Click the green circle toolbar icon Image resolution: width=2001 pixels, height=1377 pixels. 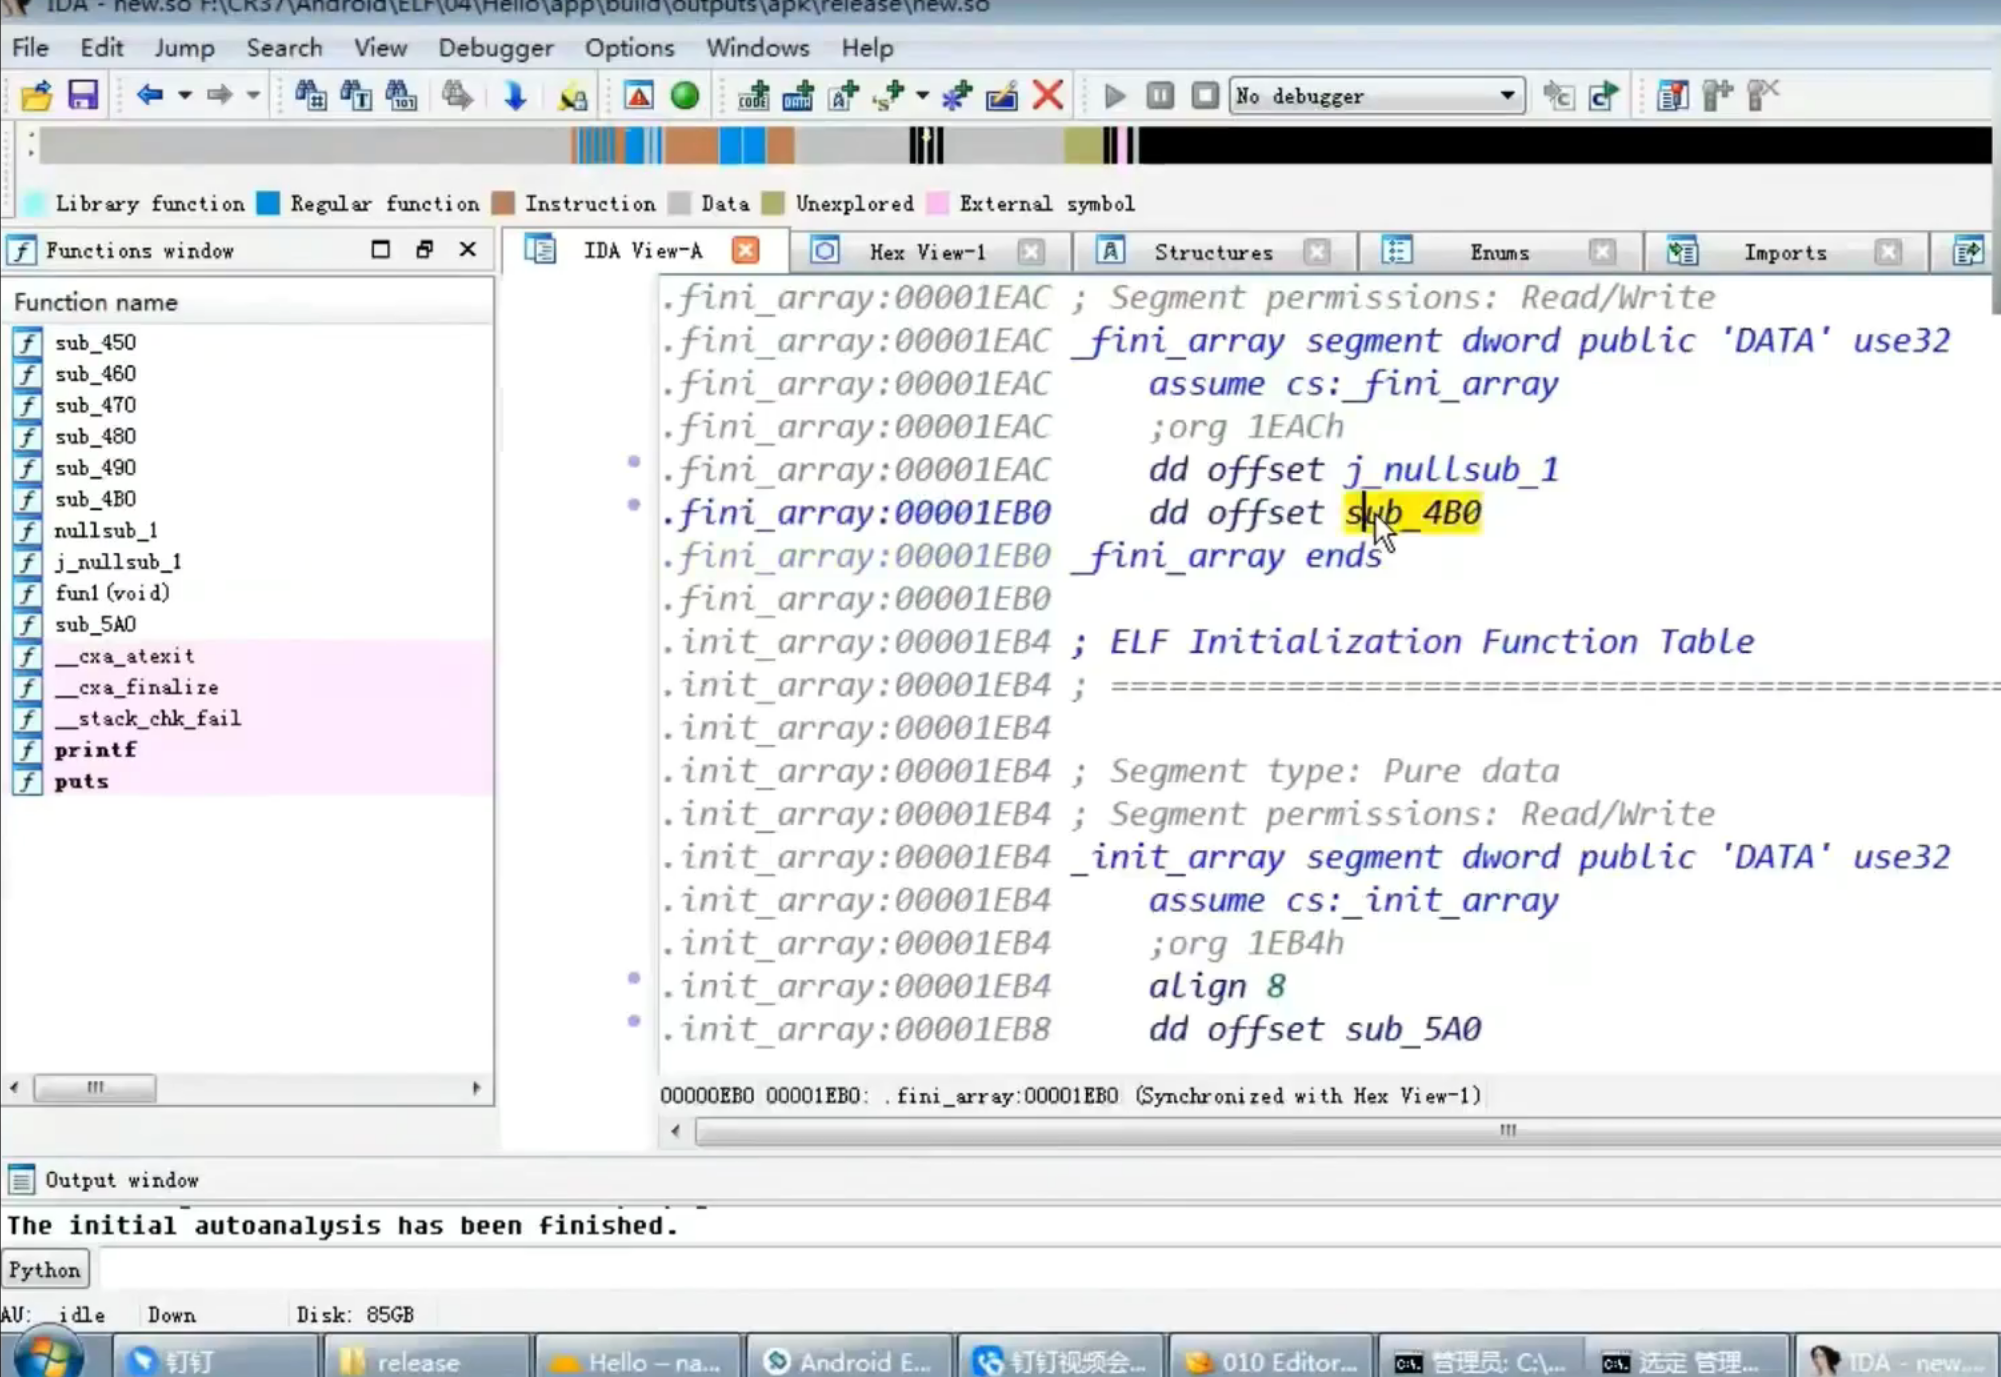685,96
